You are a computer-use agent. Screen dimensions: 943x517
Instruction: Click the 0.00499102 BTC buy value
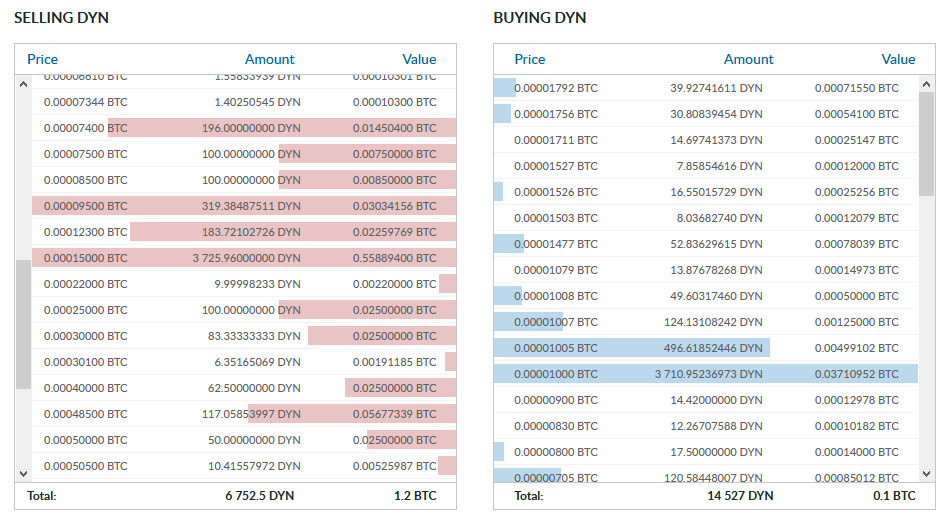(856, 347)
